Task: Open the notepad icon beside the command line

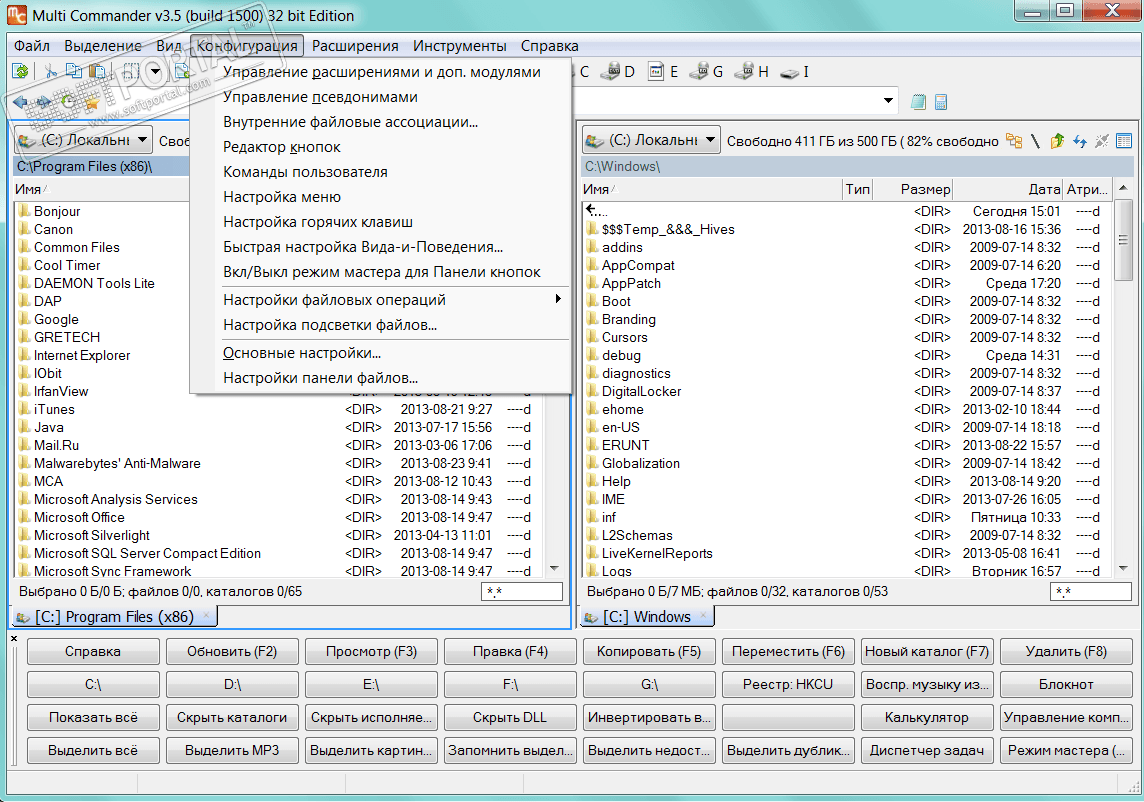Action: (918, 102)
